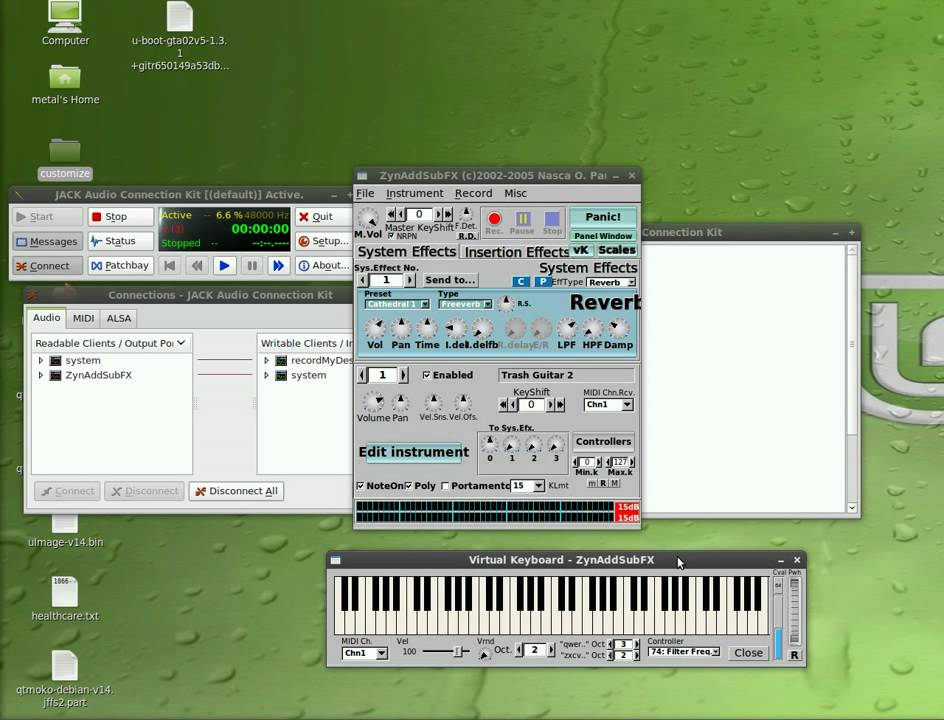Viewport: 944px width, 720px height.
Task: Open the EffType Reverb dropdown
Action: tap(611, 282)
